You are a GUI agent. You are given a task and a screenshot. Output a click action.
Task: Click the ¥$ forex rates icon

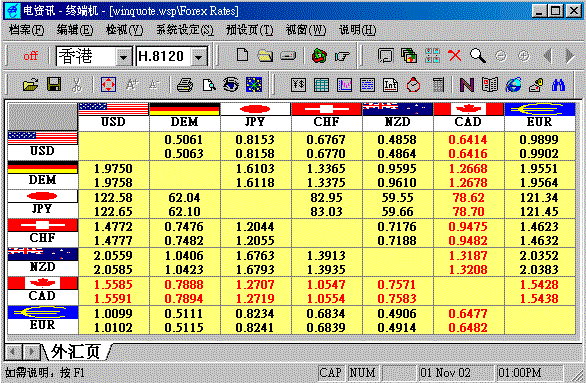click(298, 85)
